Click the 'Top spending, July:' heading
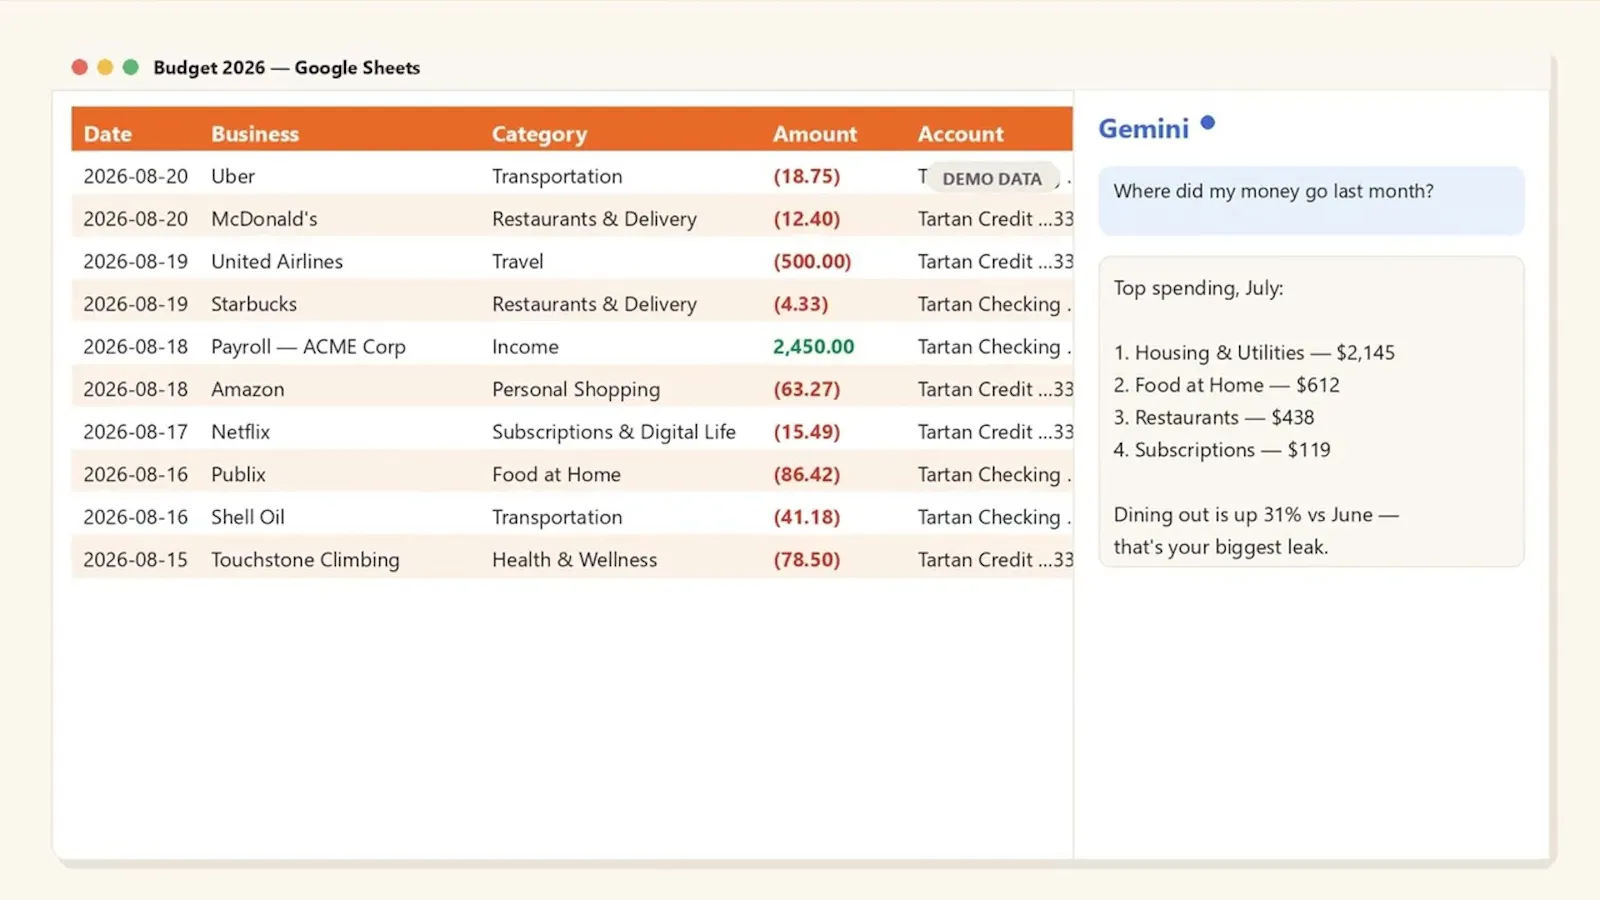This screenshot has width=1600, height=900. 1198,288
